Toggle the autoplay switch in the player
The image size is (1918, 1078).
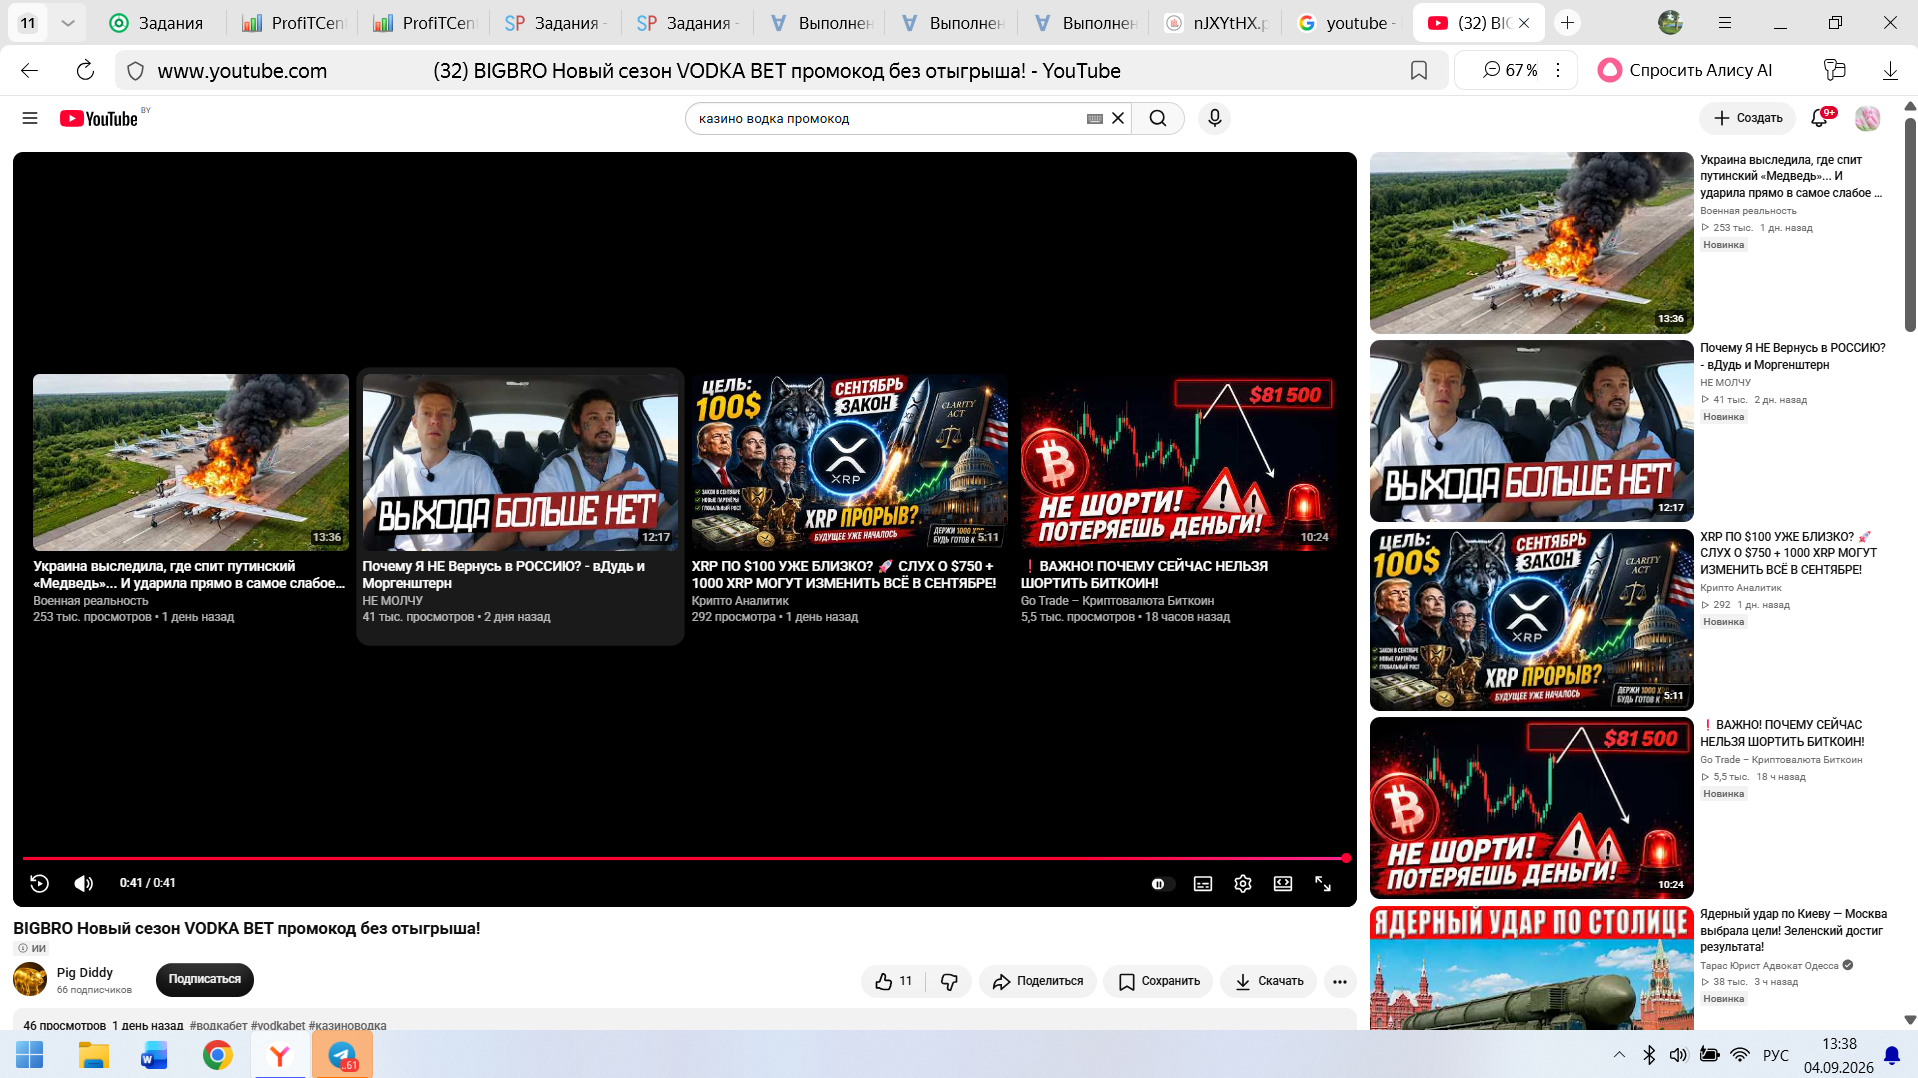[x=1161, y=884]
